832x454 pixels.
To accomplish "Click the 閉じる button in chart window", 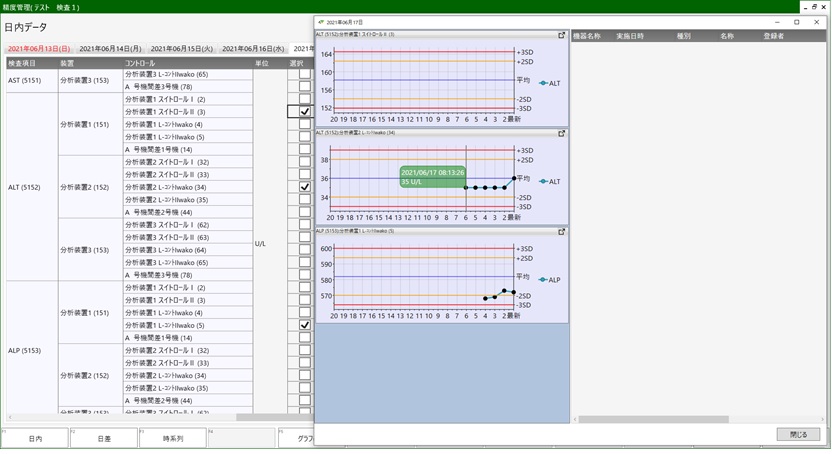I will click(798, 434).
